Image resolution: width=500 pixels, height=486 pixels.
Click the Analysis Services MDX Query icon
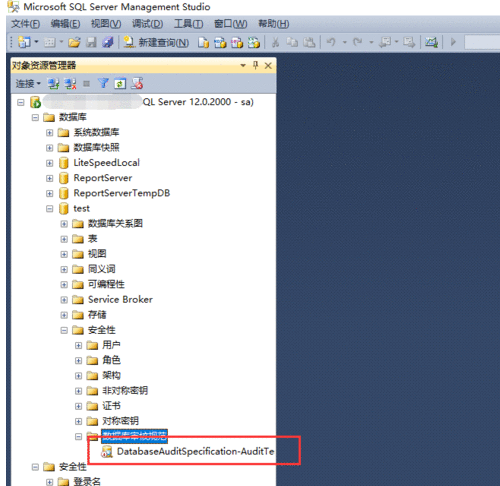coord(220,42)
